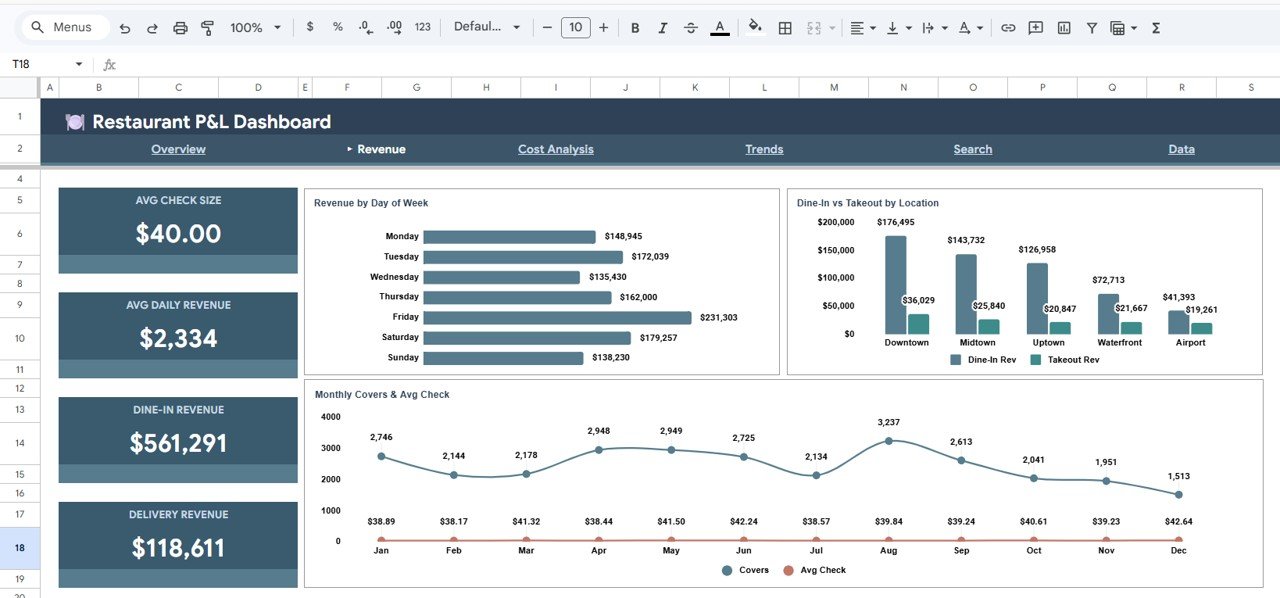Open the fill color picker

(755, 27)
